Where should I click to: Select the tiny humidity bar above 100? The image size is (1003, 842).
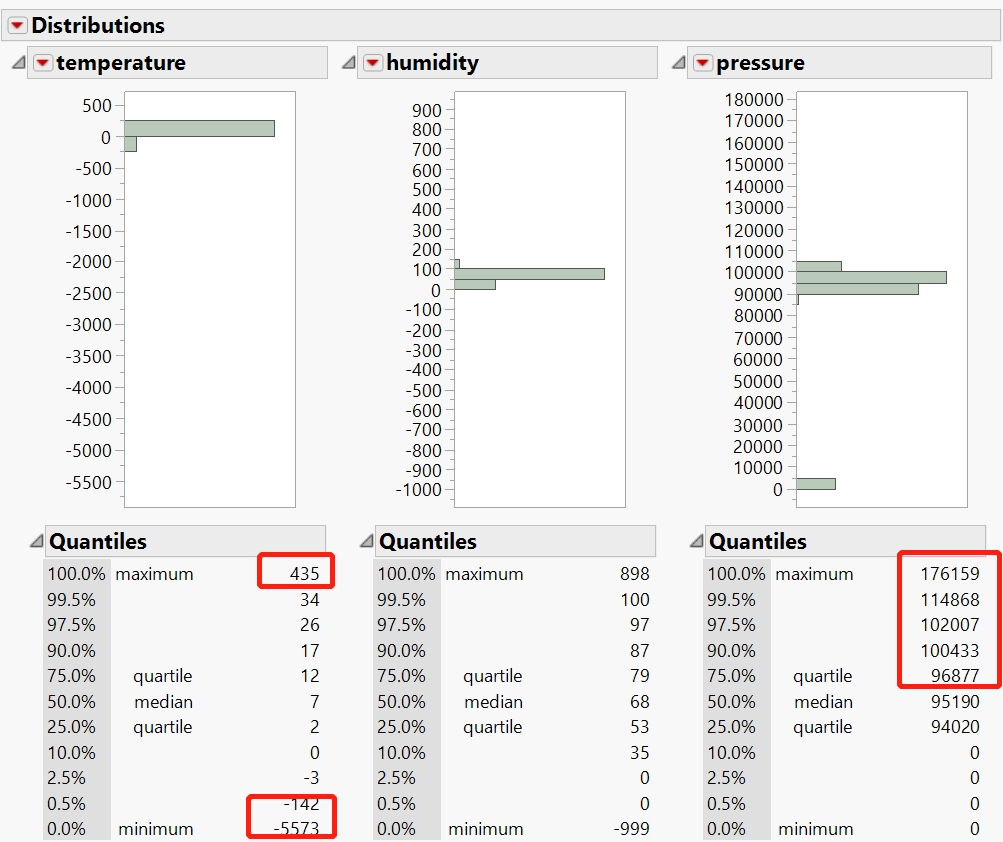[457, 264]
